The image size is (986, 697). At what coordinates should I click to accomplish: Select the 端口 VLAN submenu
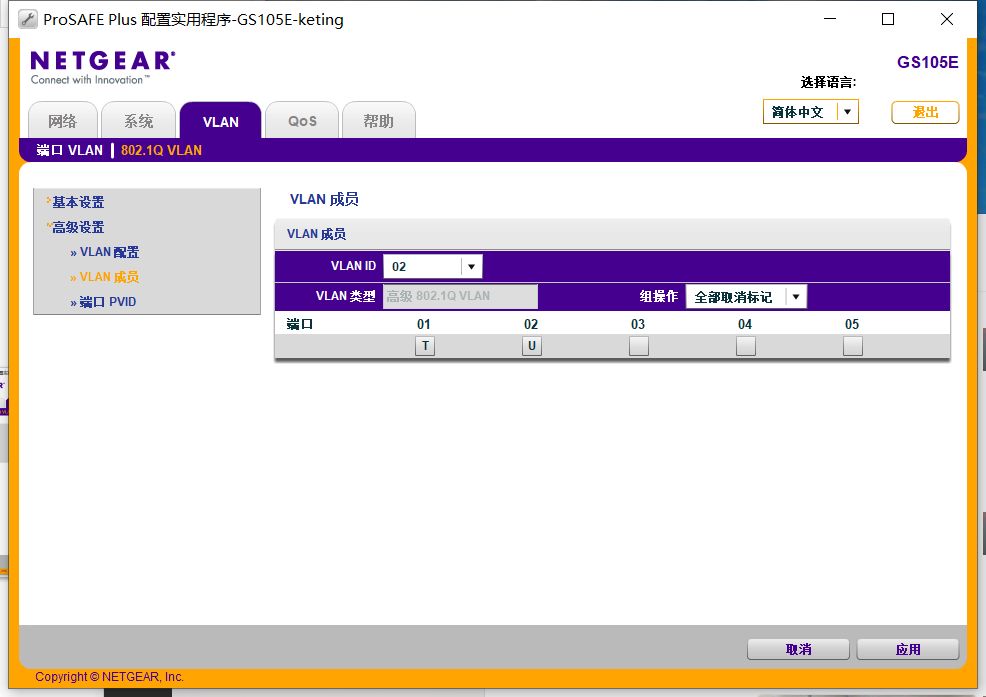[69, 150]
